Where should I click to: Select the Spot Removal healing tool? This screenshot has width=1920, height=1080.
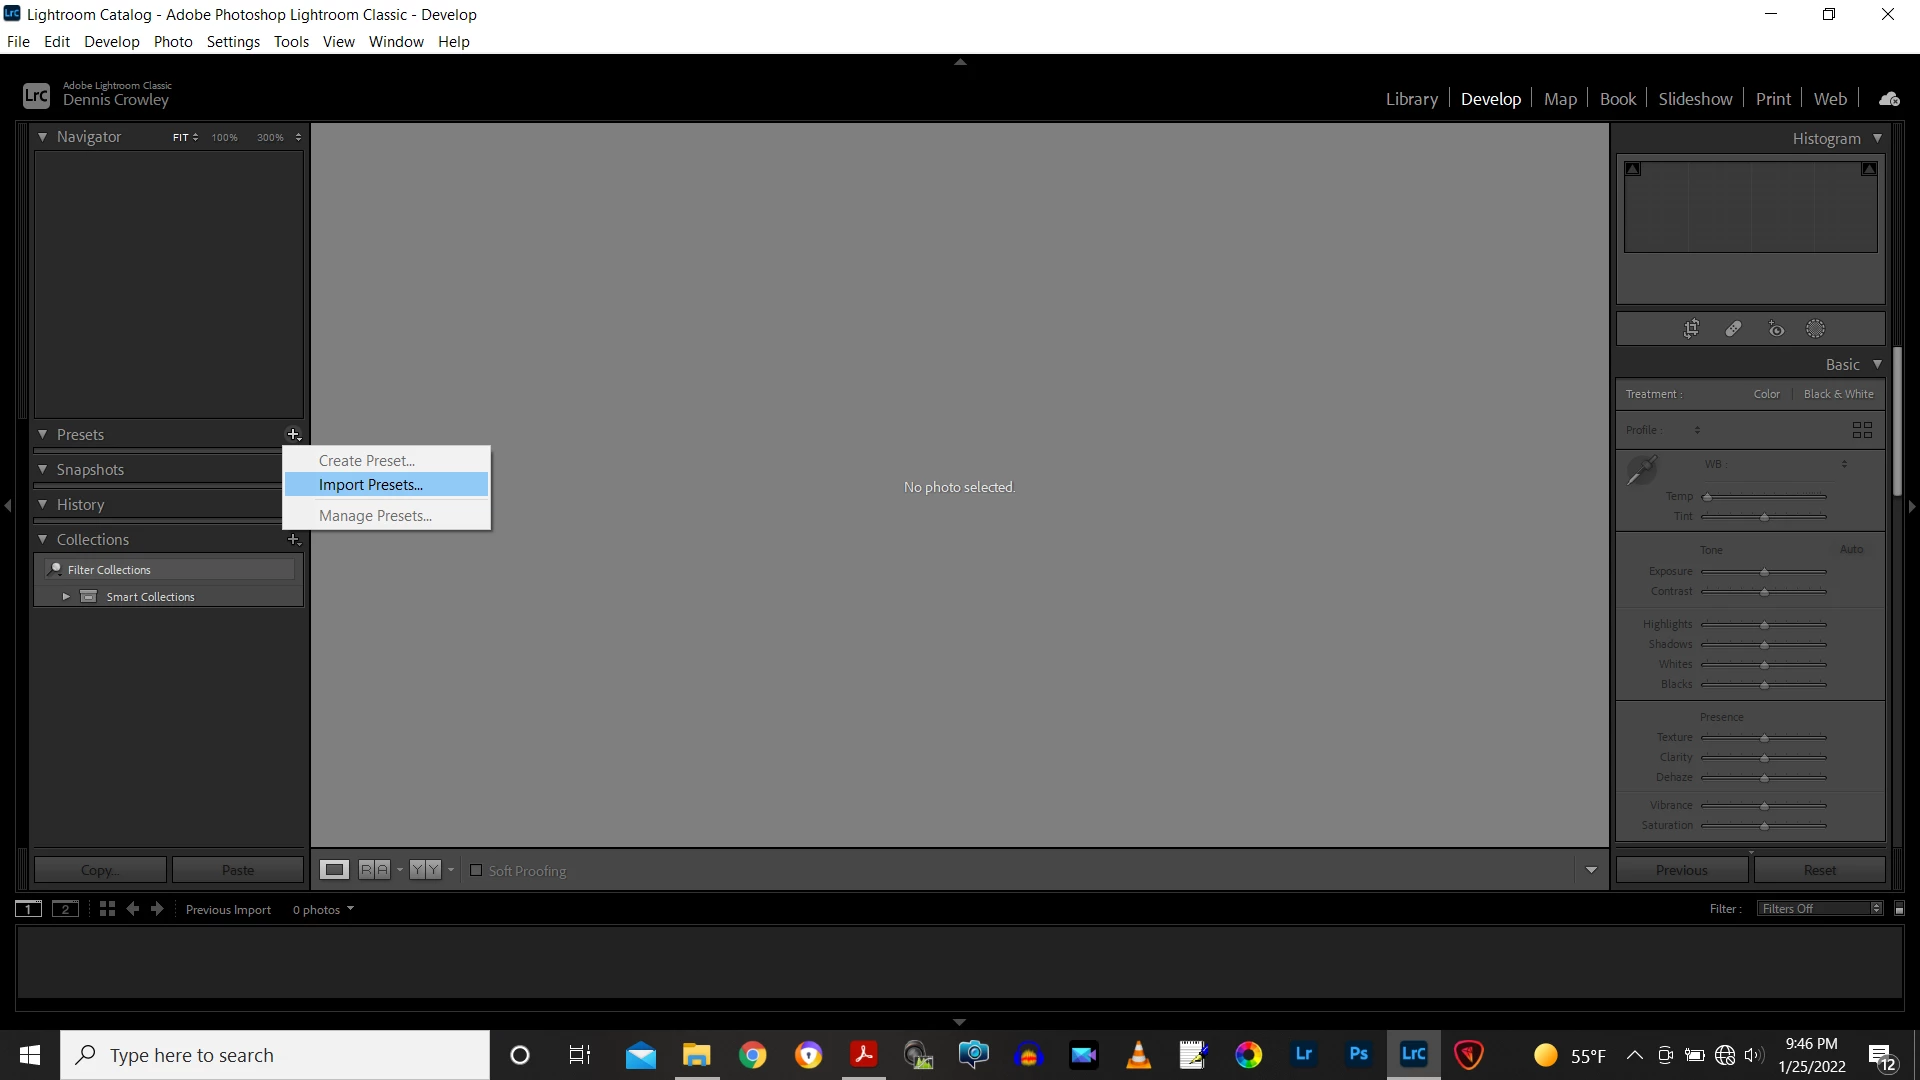point(1733,329)
